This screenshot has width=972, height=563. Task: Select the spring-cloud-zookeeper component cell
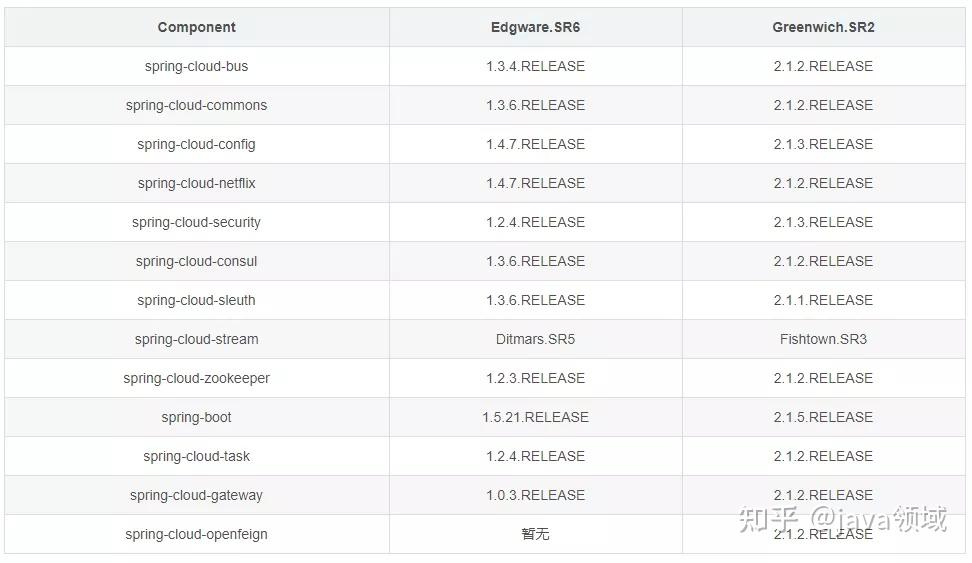pyautogui.click(x=196, y=378)
